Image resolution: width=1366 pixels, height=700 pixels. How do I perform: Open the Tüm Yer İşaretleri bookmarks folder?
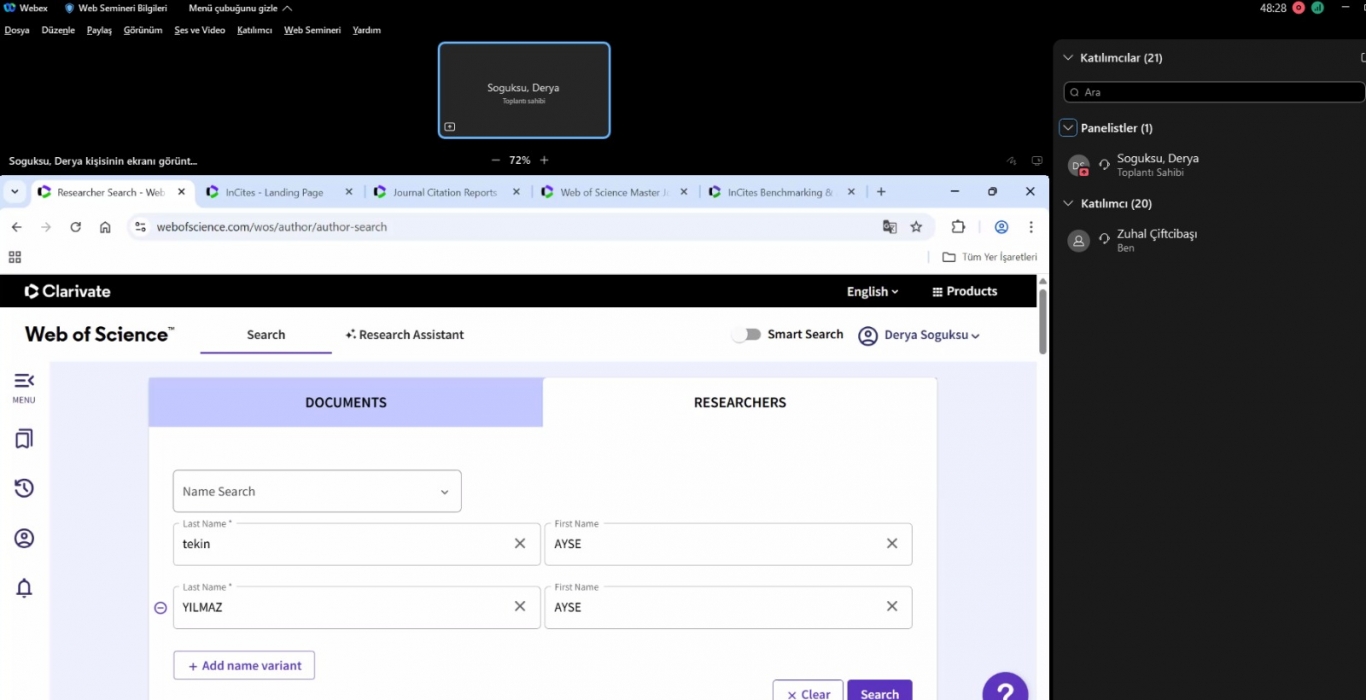pyautogui.click(x=990, y=257)
